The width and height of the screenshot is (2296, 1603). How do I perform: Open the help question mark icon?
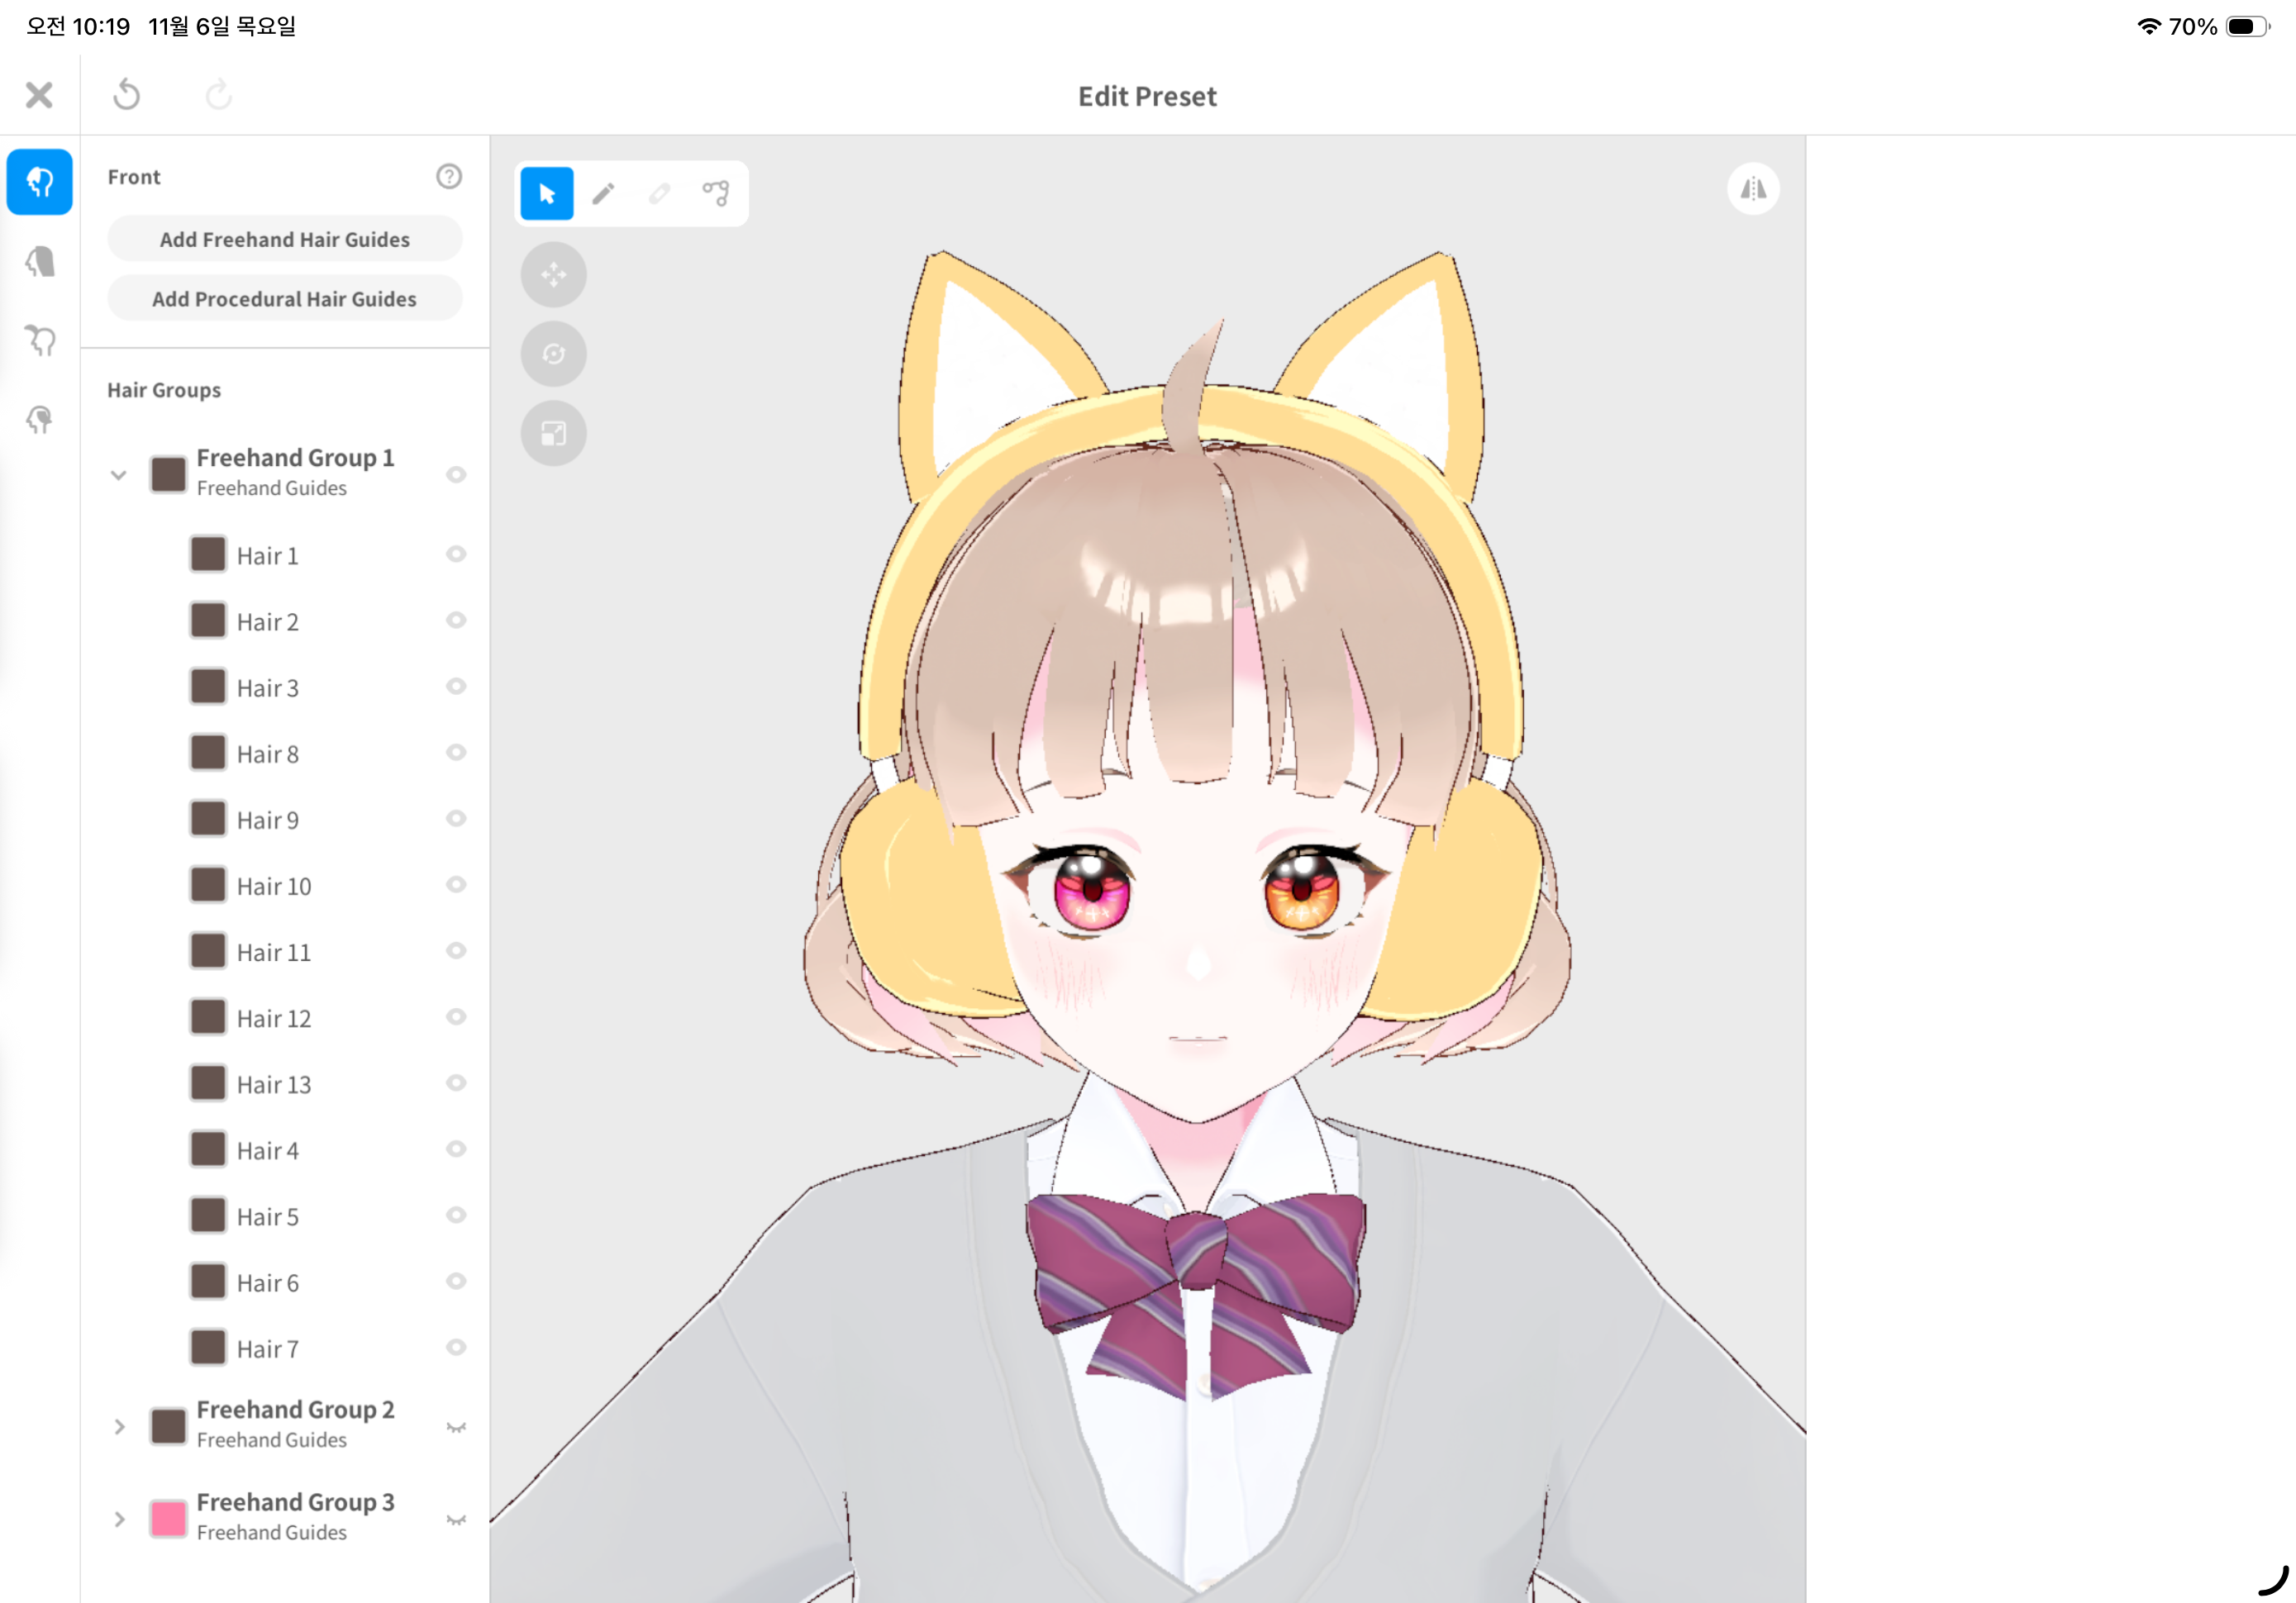click(449, 177)
